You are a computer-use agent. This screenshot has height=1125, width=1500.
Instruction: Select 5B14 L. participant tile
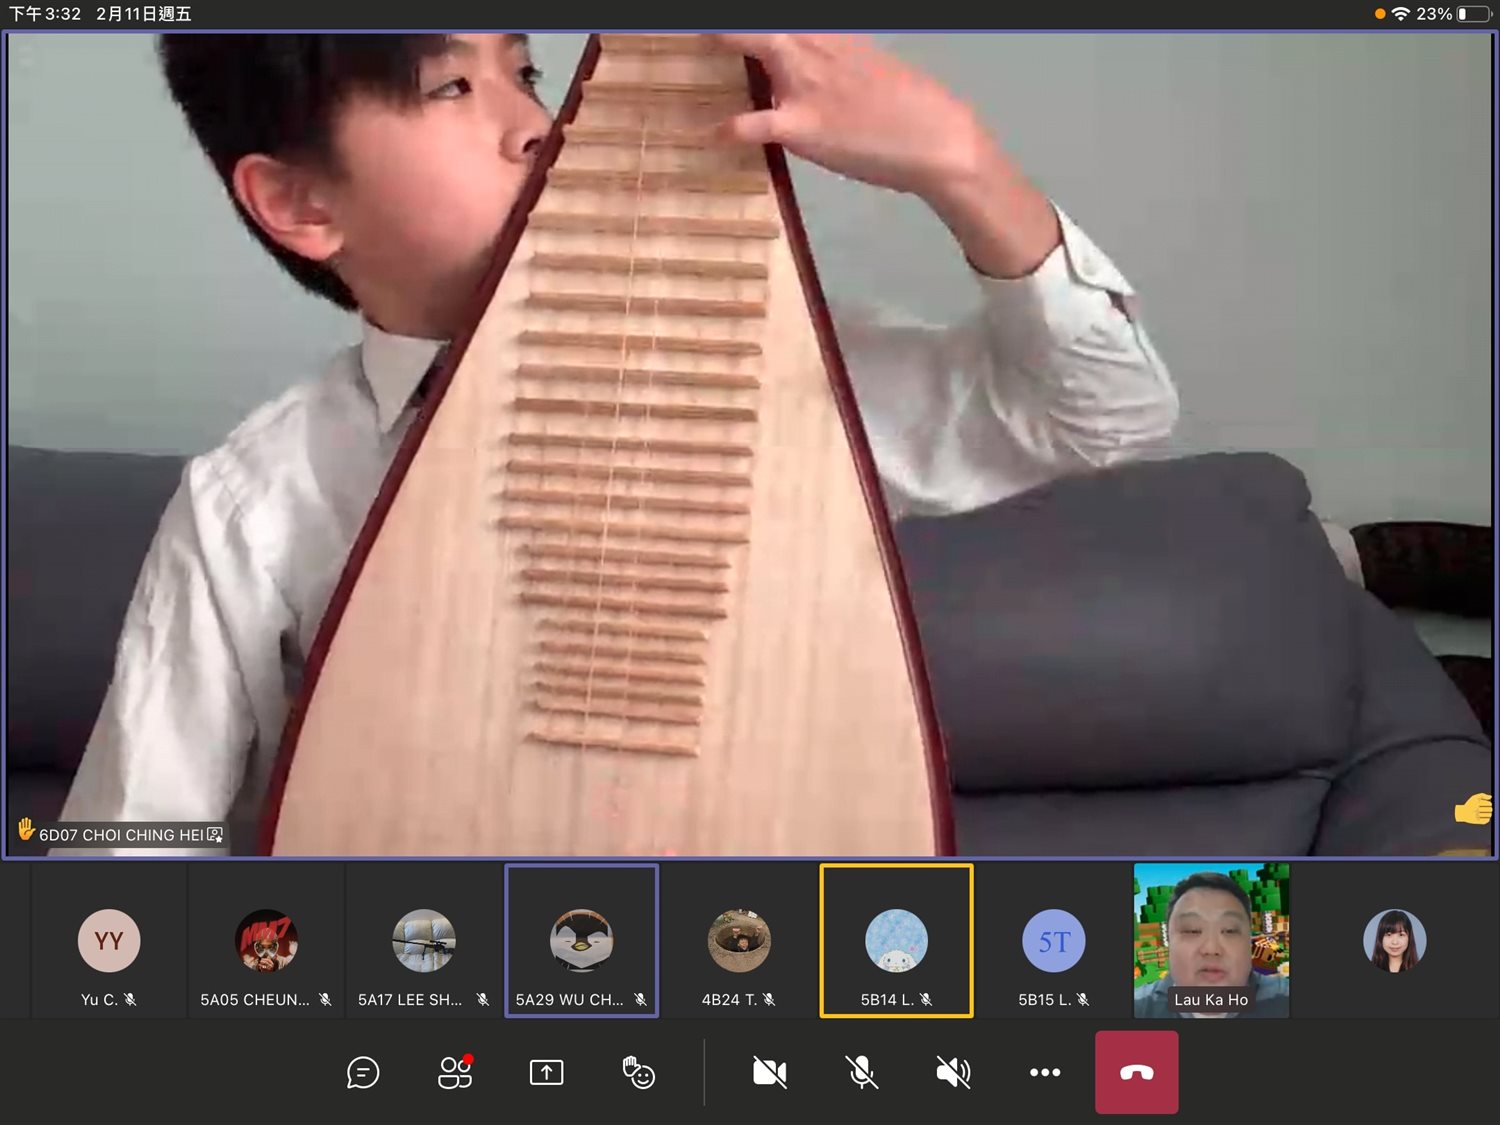pos(896,942)
